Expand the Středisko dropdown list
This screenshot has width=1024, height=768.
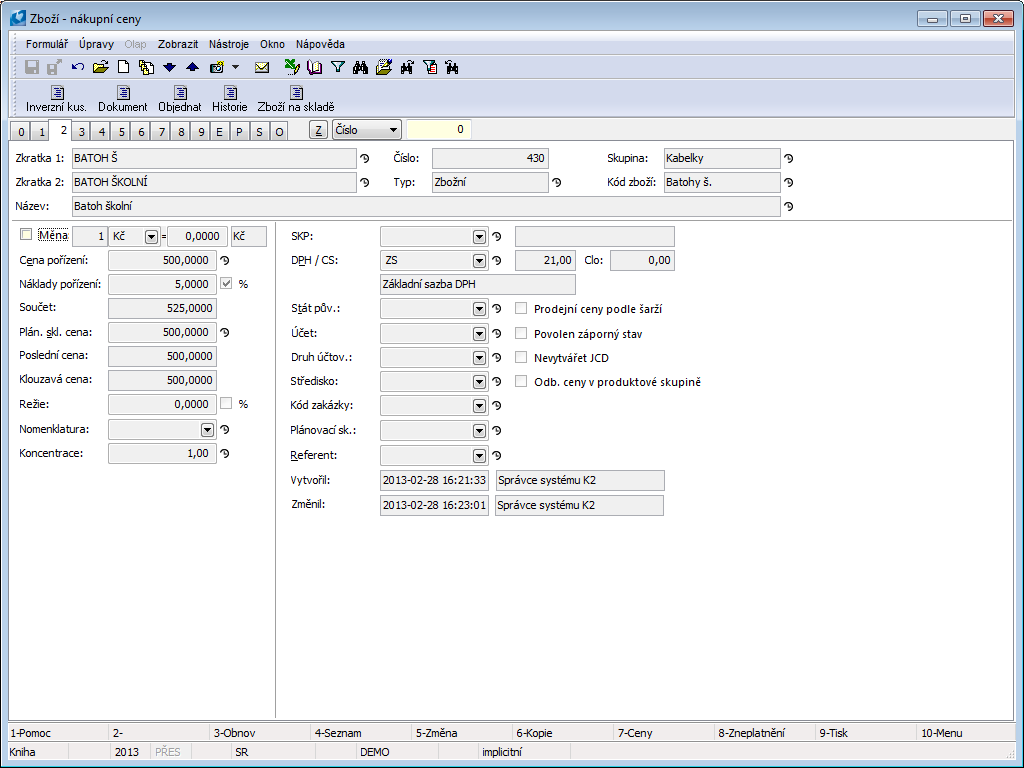pos(479,382)
